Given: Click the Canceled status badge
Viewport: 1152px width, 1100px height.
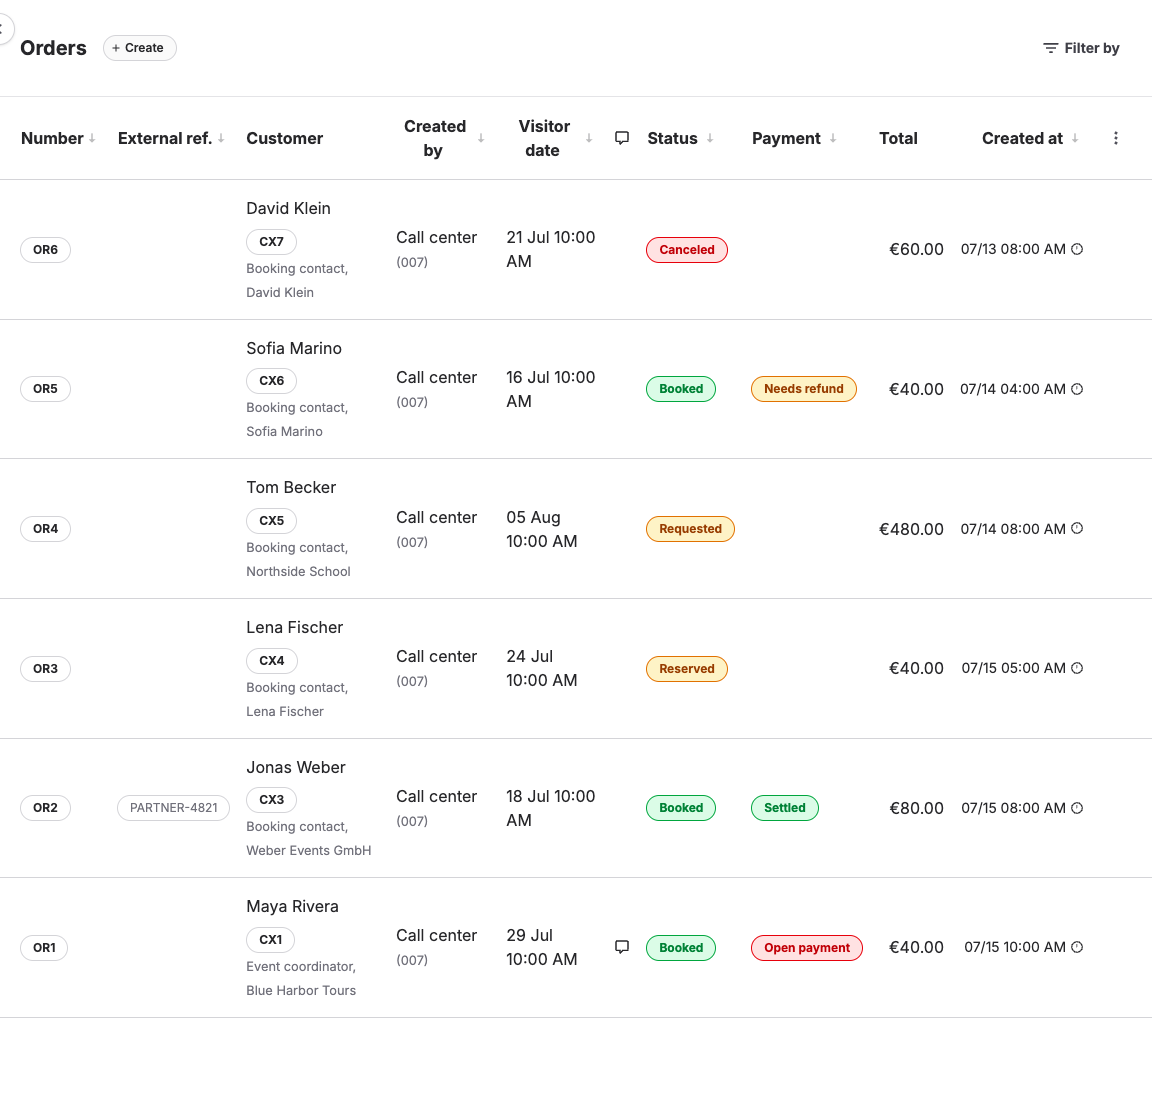Looking at the screenshot, I should tap(687, 250).
